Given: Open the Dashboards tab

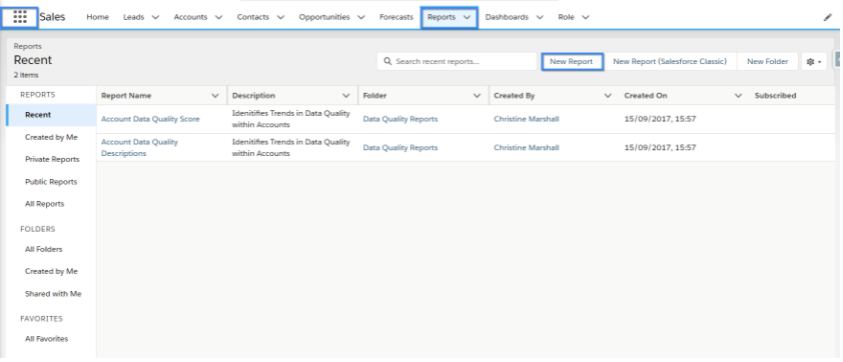Looking at the screenshot, I should pos(506,17).
